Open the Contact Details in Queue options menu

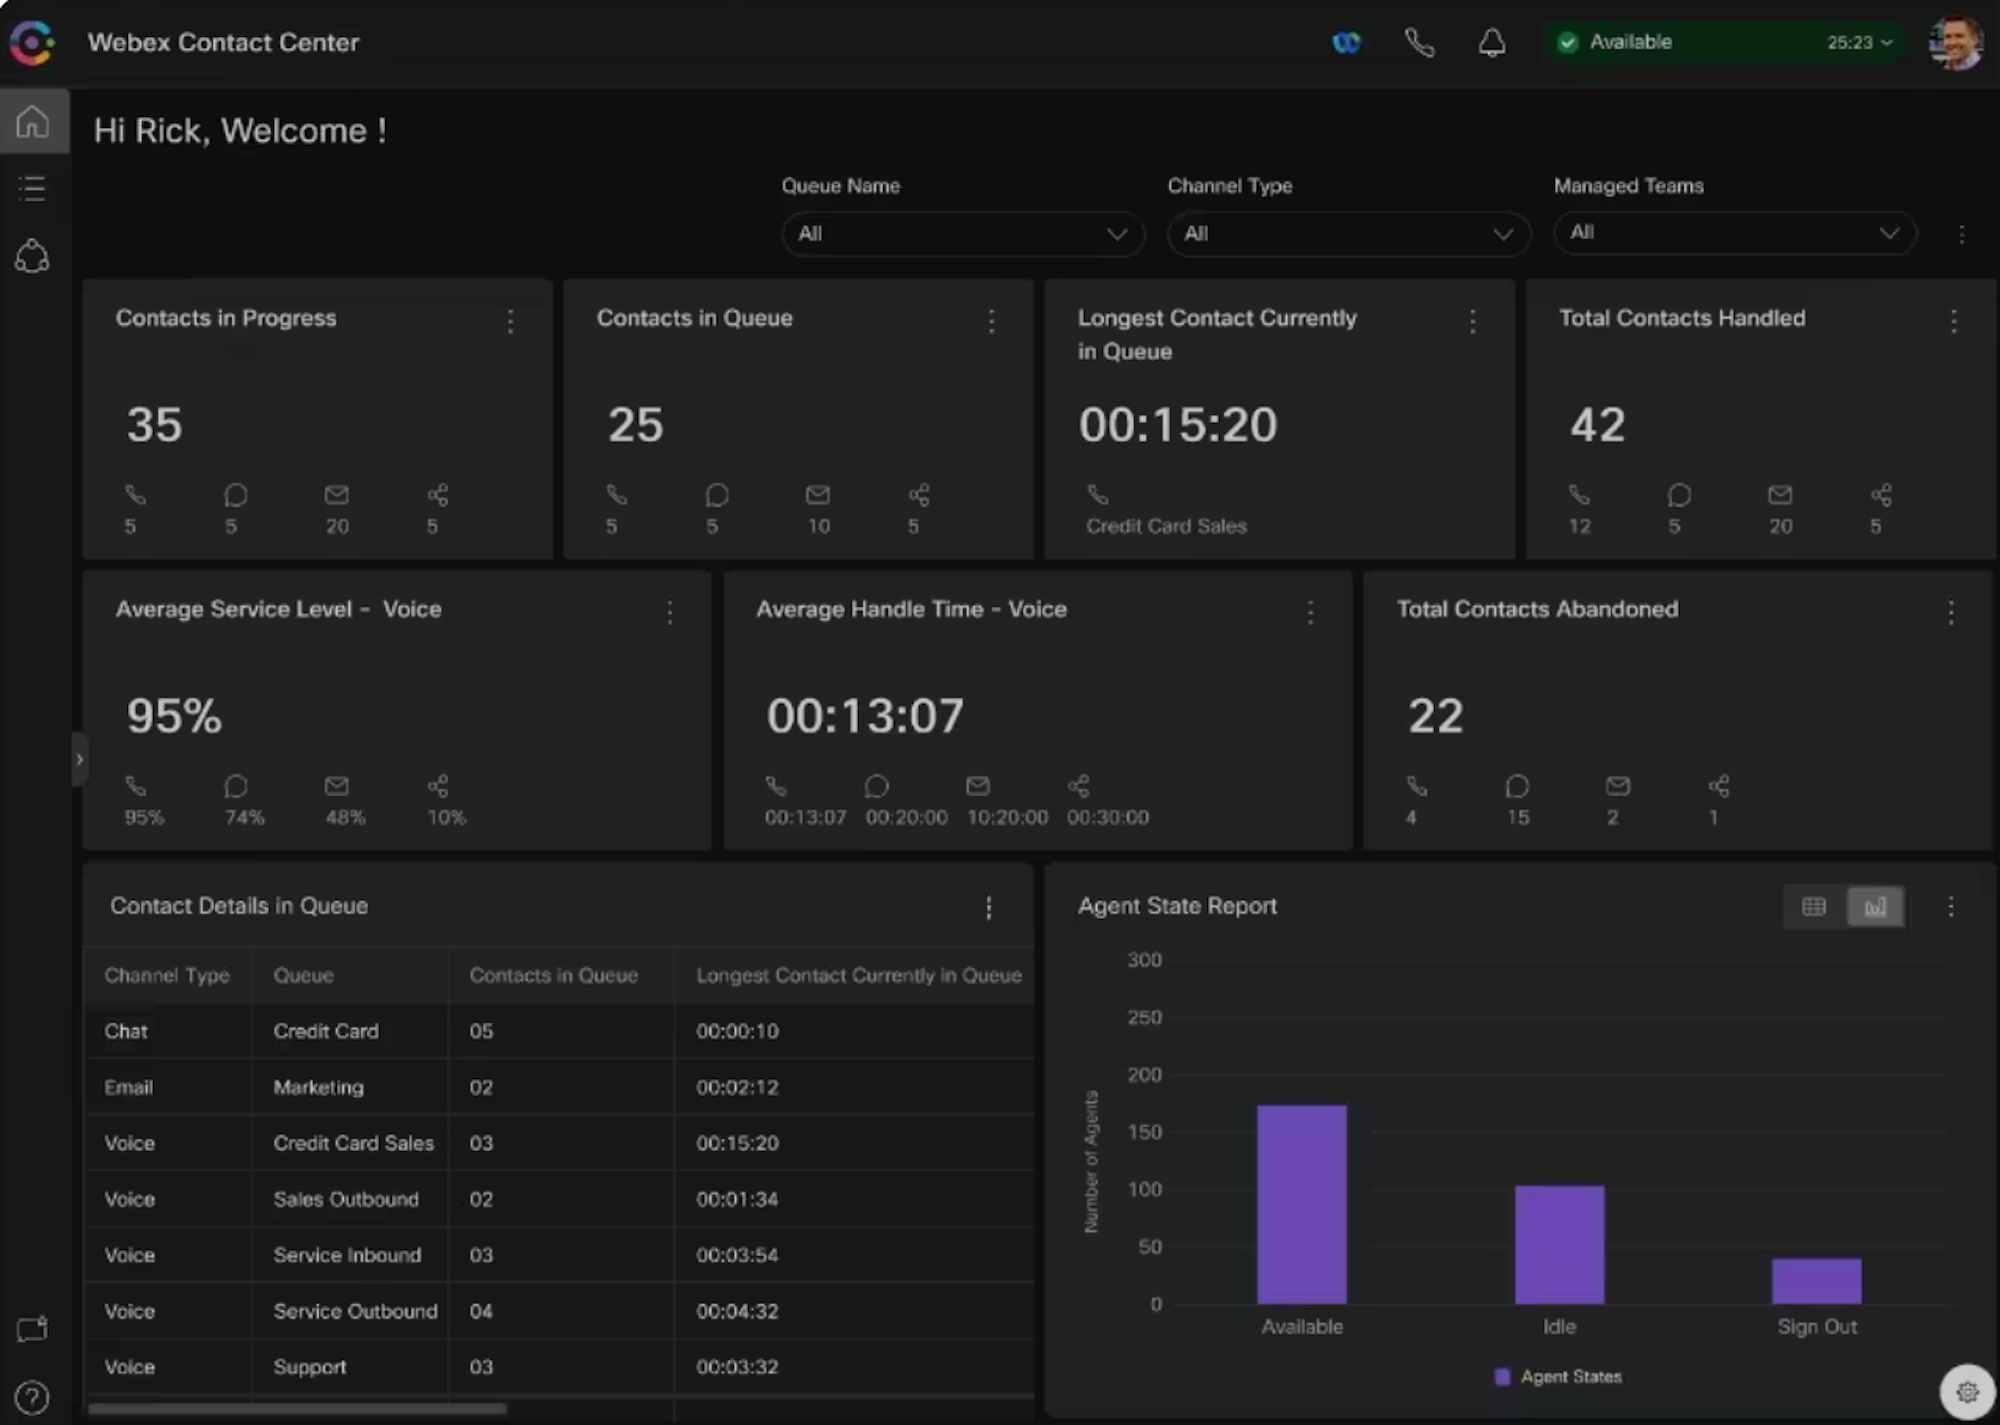(x=990, y=907)
